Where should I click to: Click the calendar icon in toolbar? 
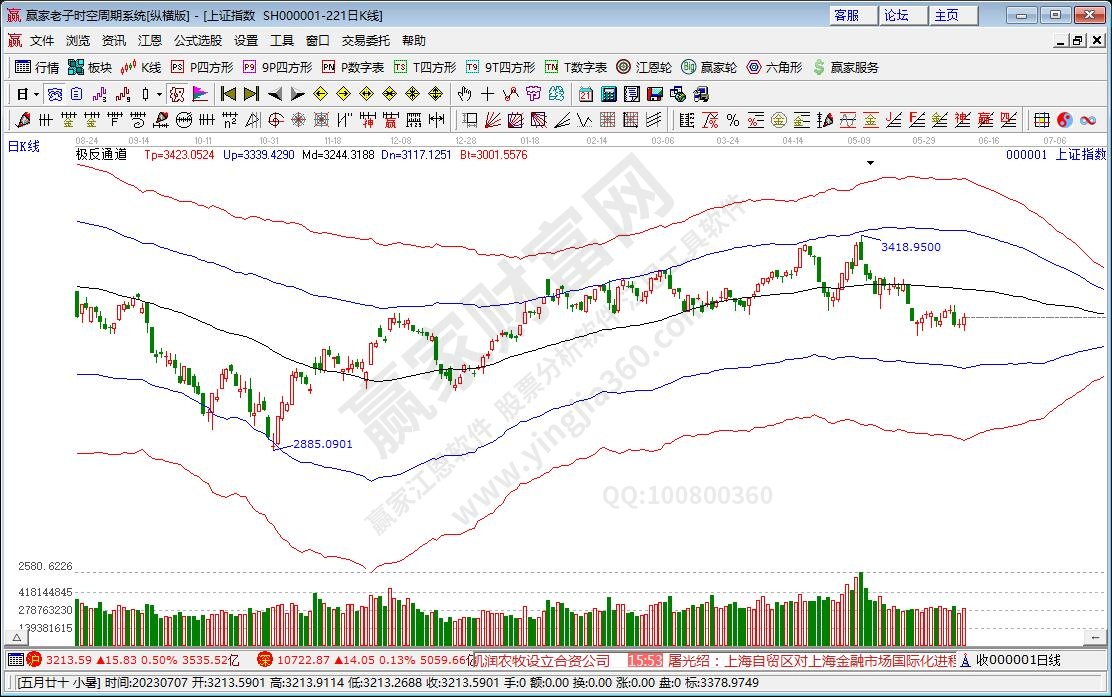pyautogui.click(x=585, y=94)
